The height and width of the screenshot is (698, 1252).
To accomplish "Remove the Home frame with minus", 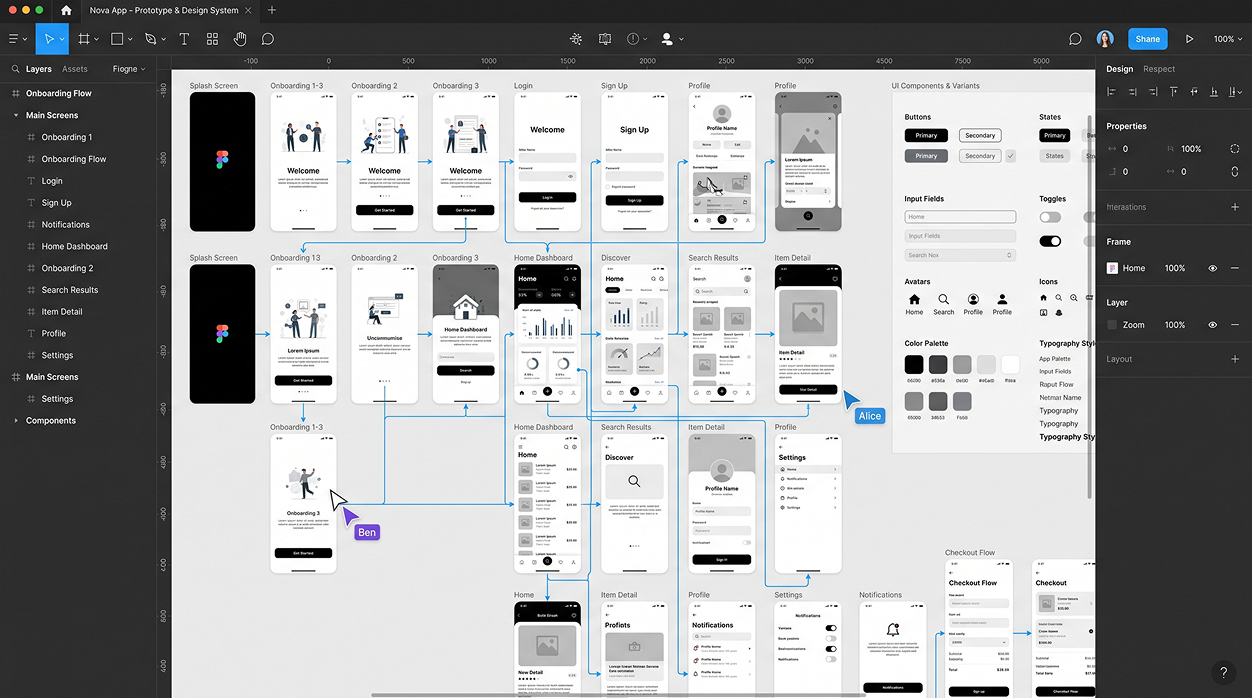I will [x=1235, y=268].
